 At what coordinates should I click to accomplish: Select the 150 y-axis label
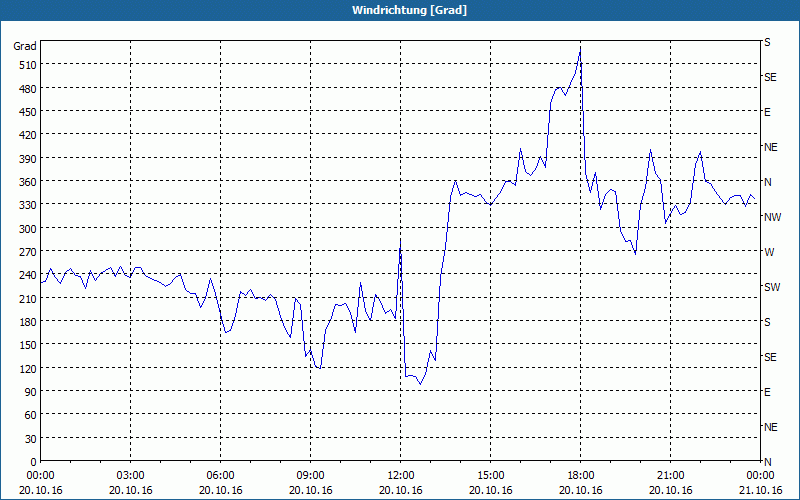[28, 345]
